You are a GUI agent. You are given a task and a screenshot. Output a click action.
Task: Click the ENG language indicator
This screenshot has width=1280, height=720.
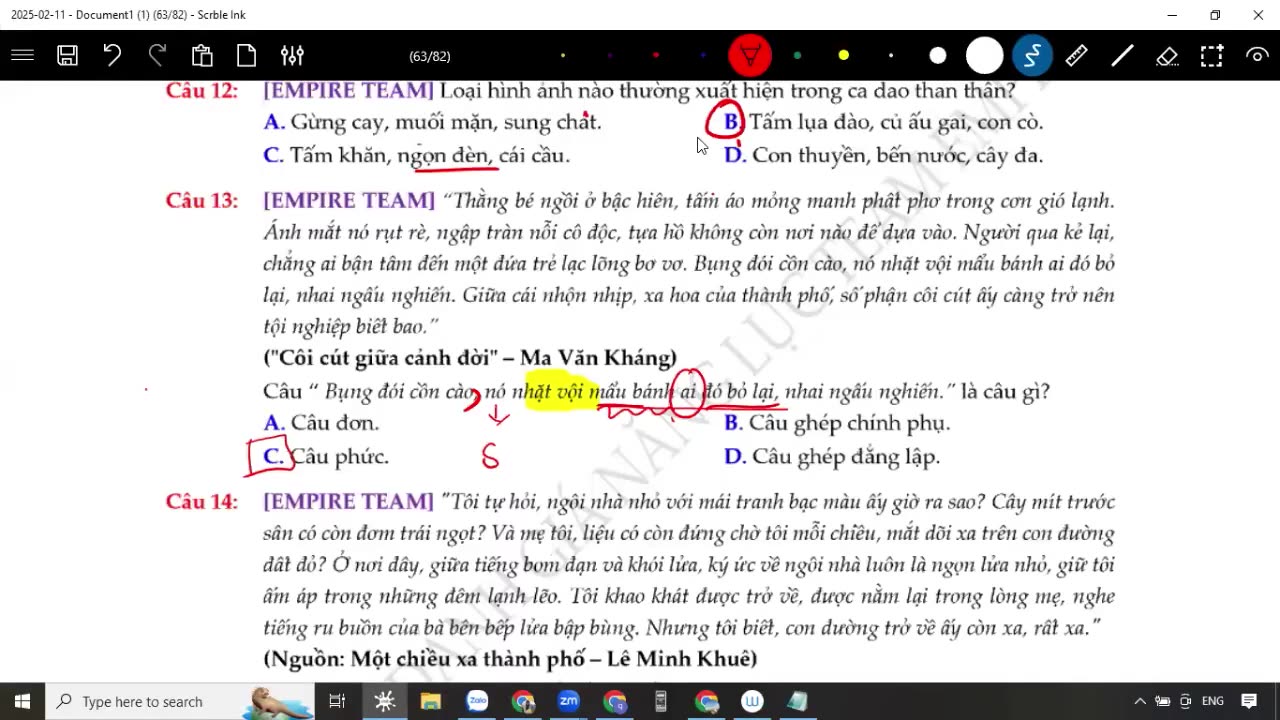1213,701
